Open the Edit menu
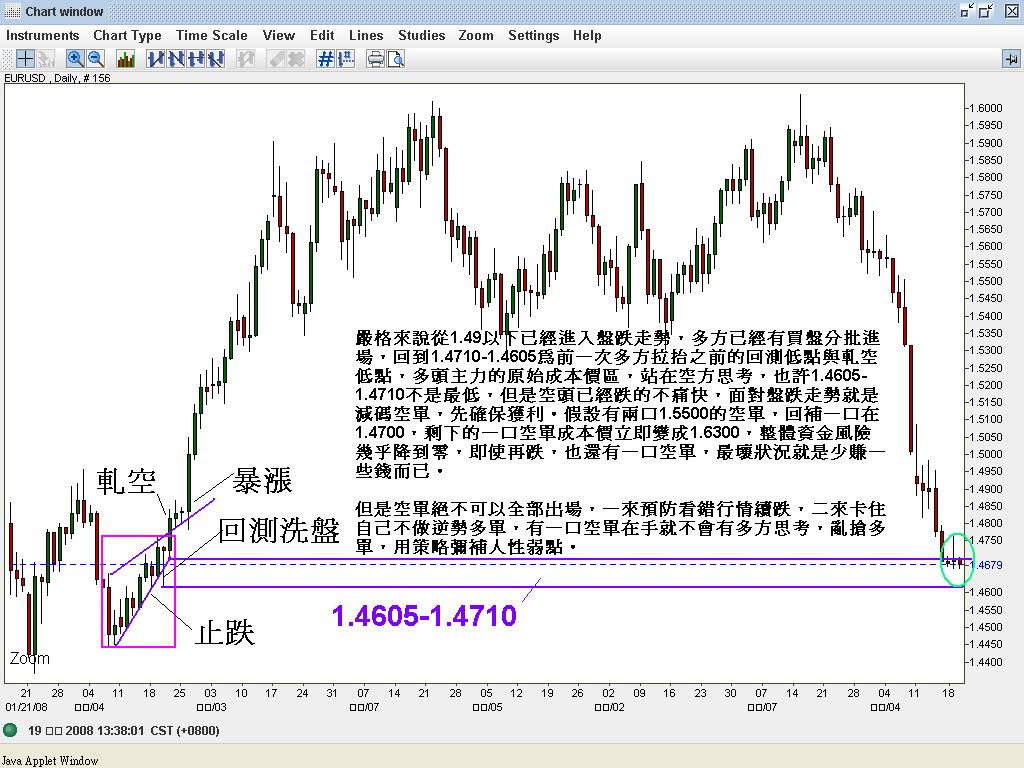This screenshot has width=1024, height=768. click(322, 35)
